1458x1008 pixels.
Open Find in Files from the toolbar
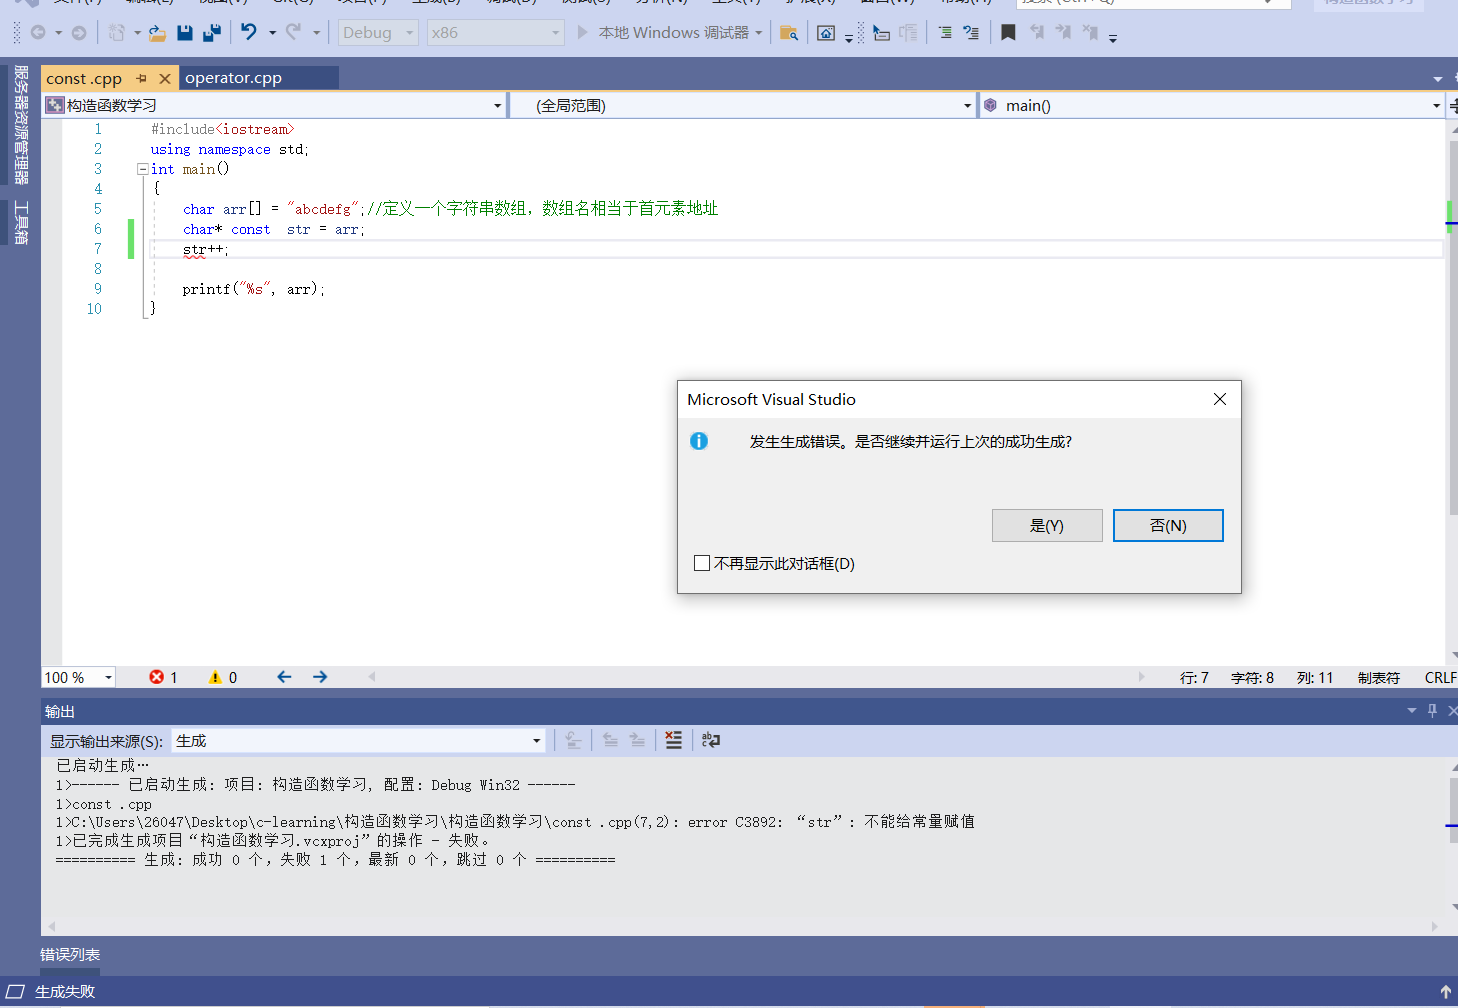click(x=789, y=32)
